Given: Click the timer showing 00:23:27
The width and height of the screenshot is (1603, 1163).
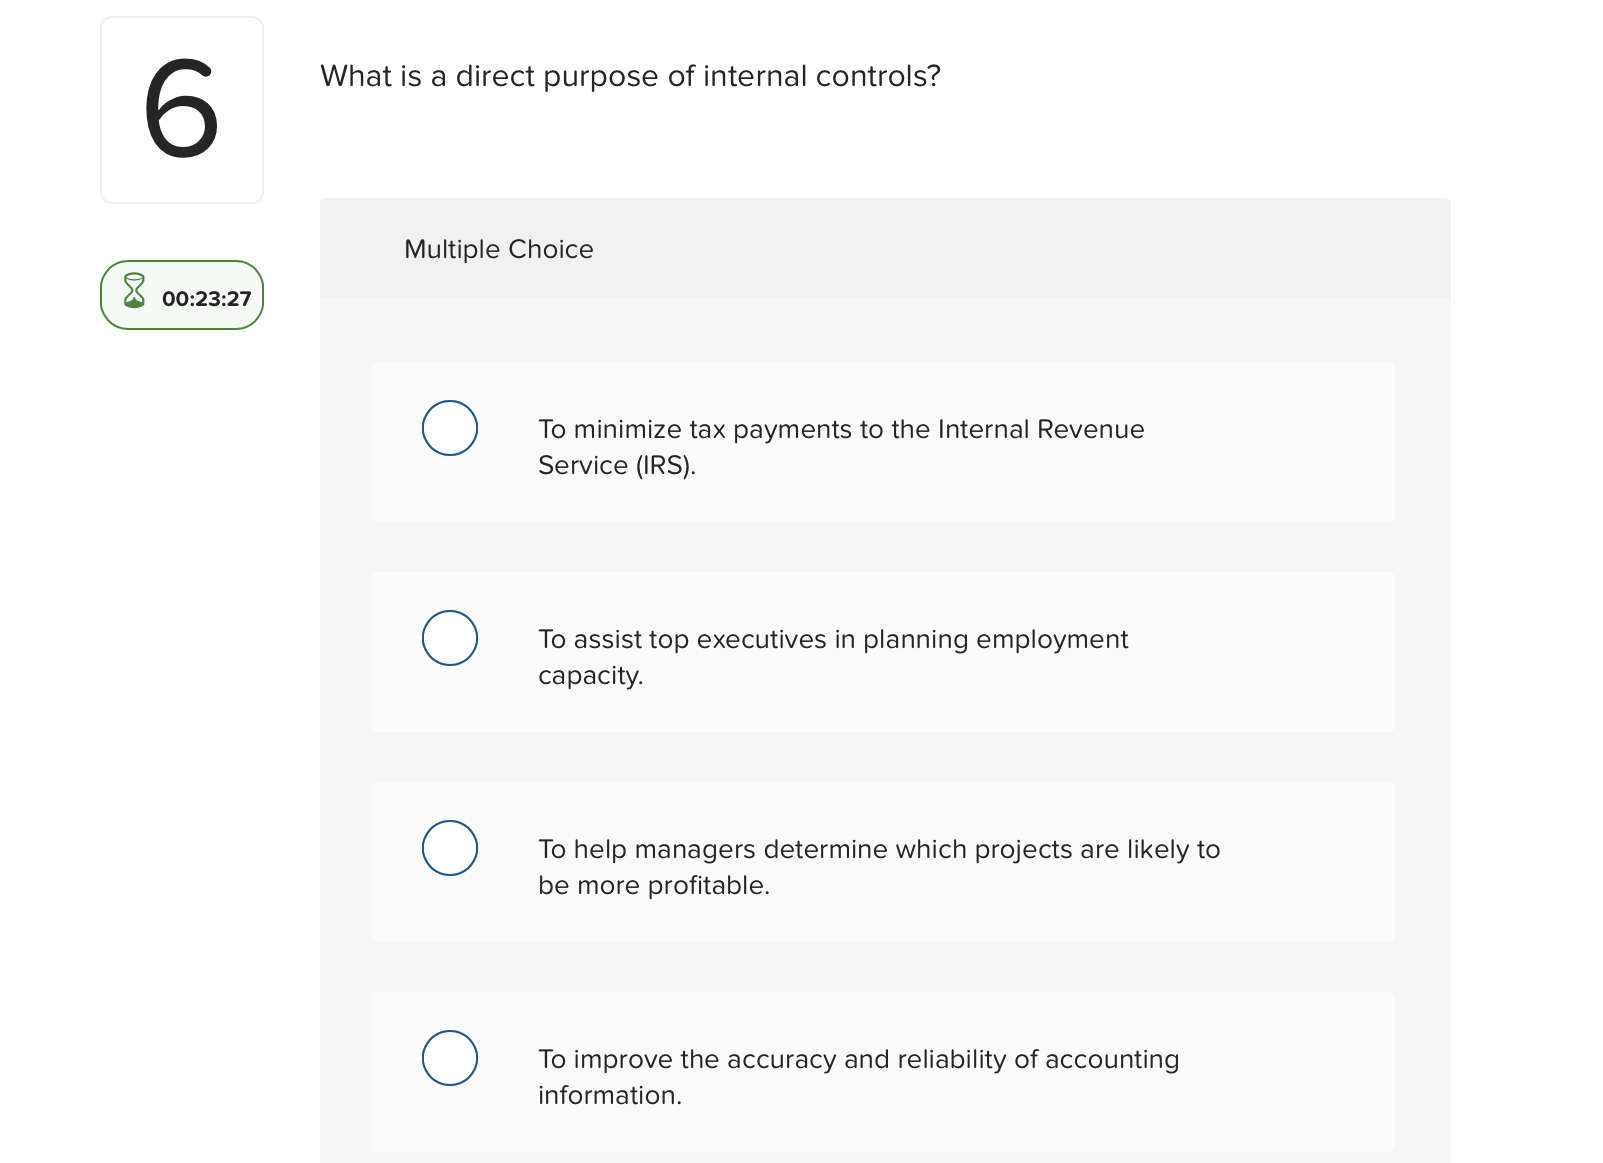Looking at the screenshot, I should tap(205, 296).
